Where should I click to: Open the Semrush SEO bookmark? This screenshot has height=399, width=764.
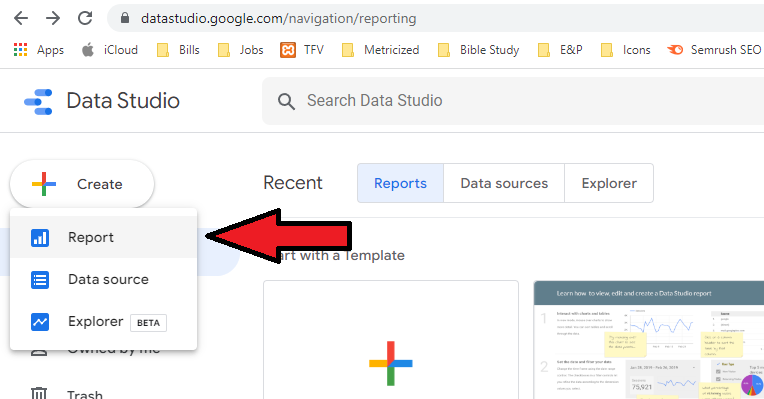714,50
